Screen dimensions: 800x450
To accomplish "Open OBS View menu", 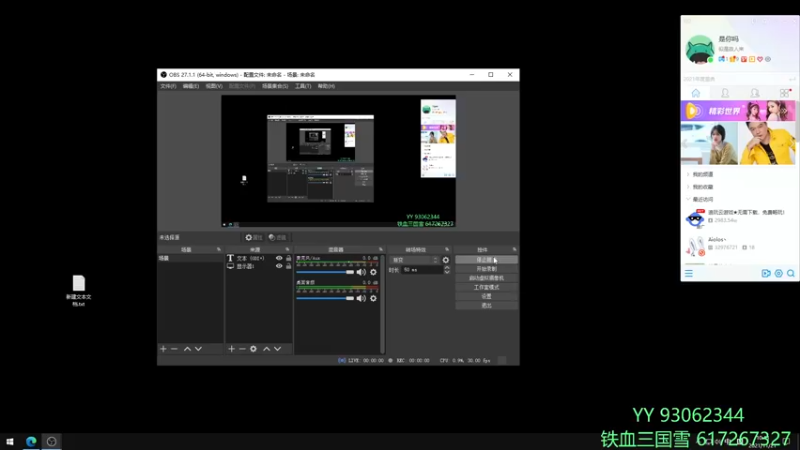I will [214, 86].
